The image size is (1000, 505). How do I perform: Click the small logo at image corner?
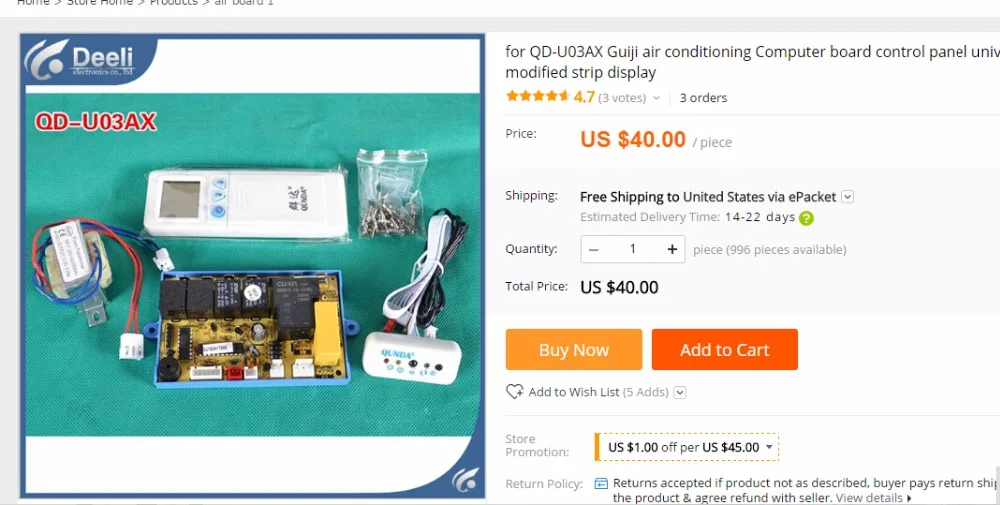point(464,479)
